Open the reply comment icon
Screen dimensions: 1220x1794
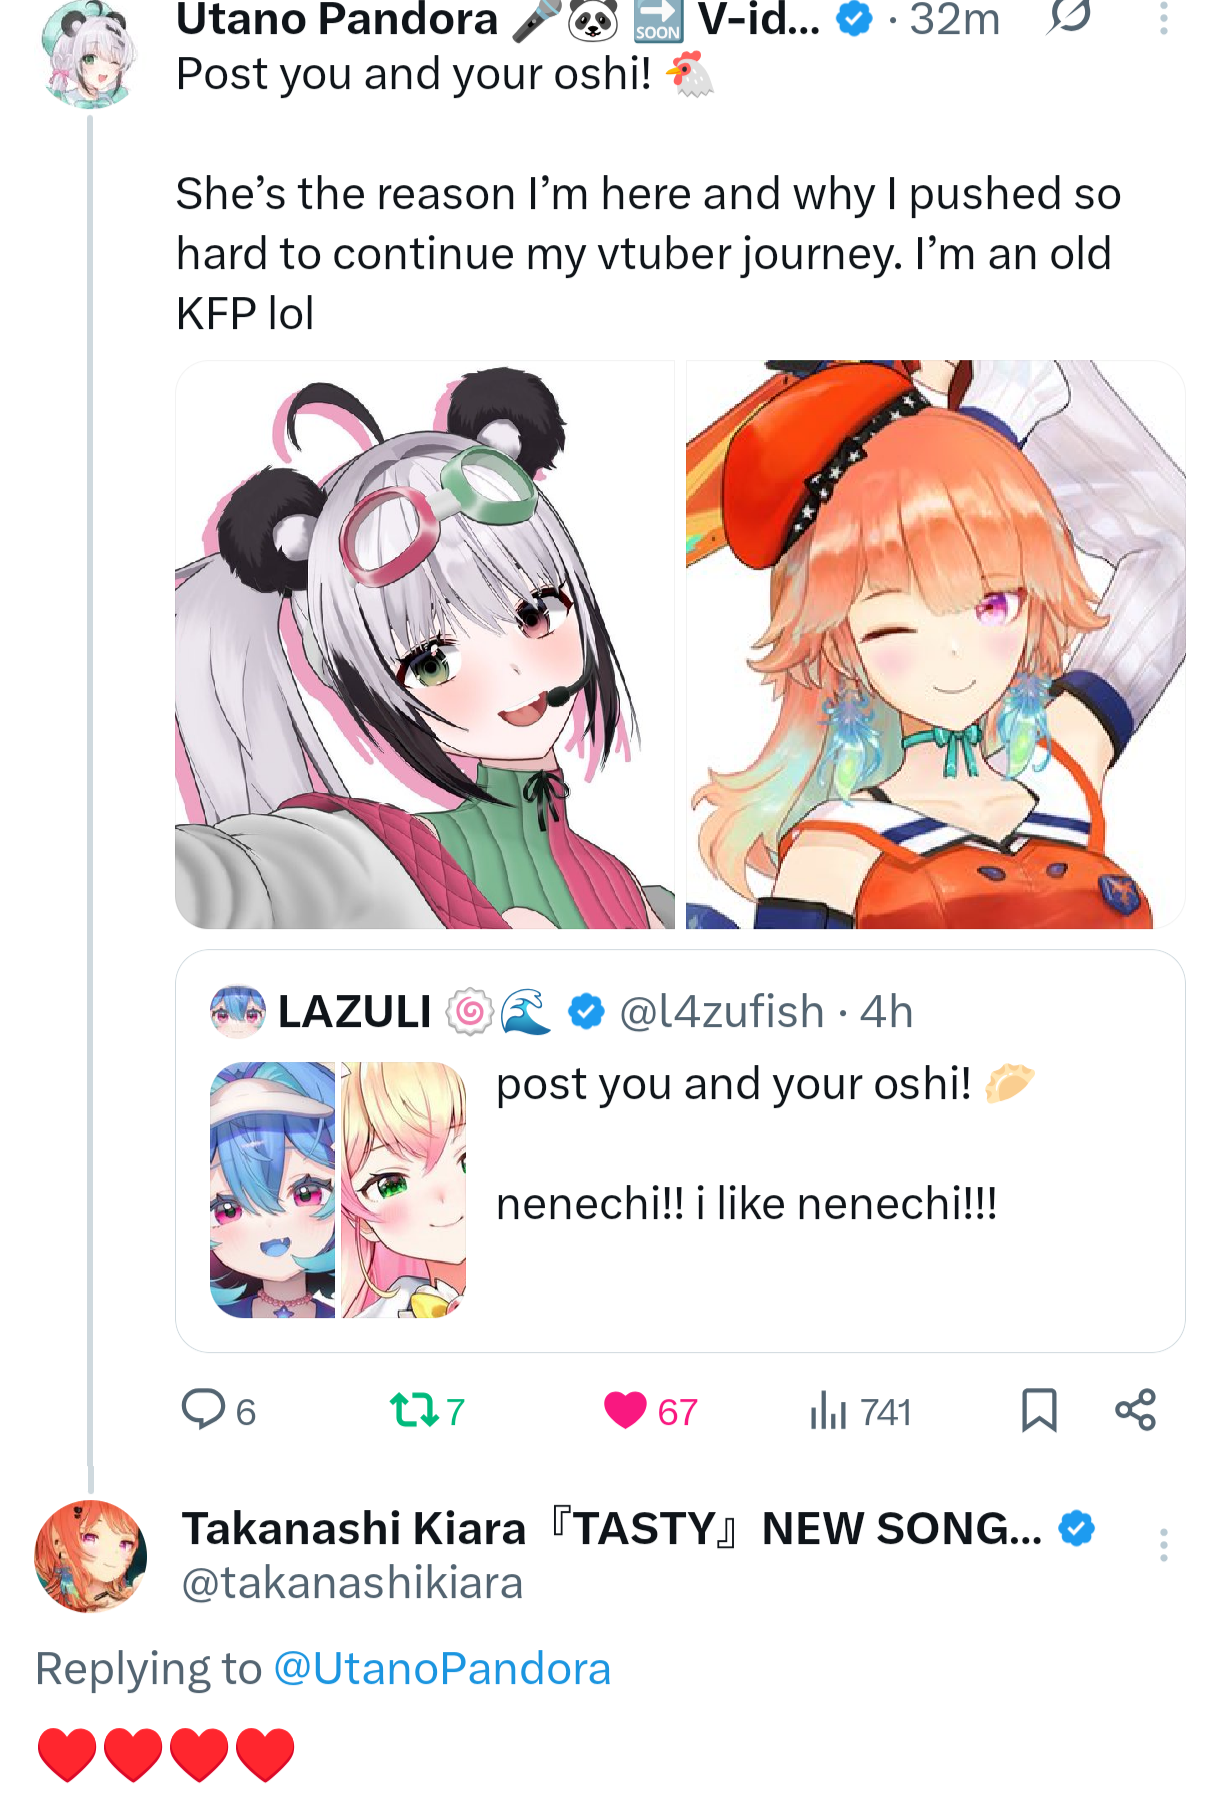click(x=203, y=1409)
